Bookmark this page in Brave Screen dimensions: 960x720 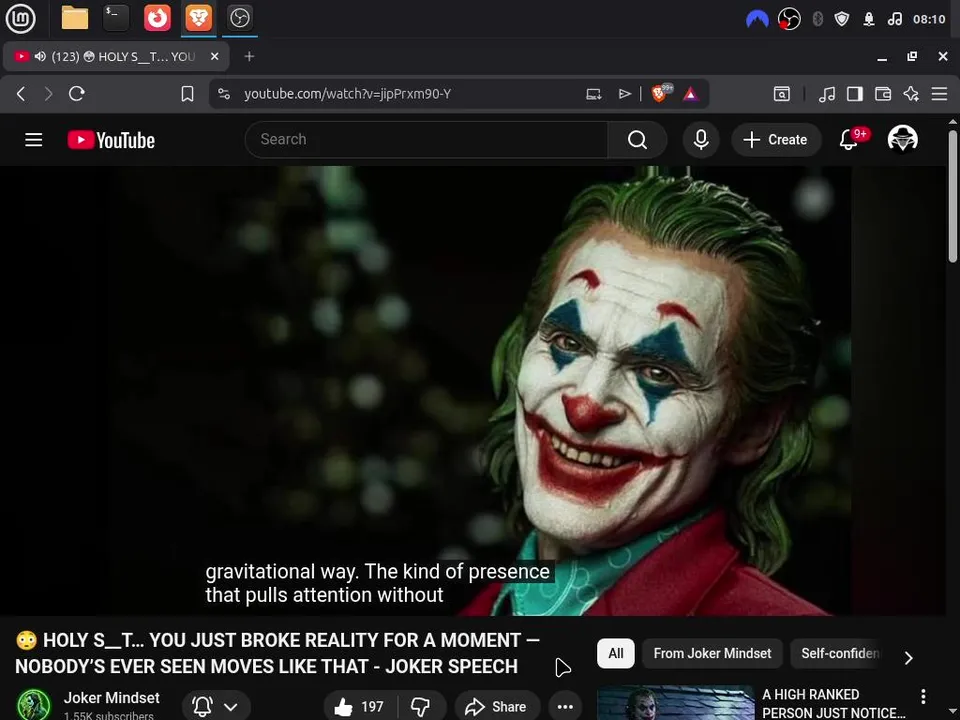click(187, 94)
